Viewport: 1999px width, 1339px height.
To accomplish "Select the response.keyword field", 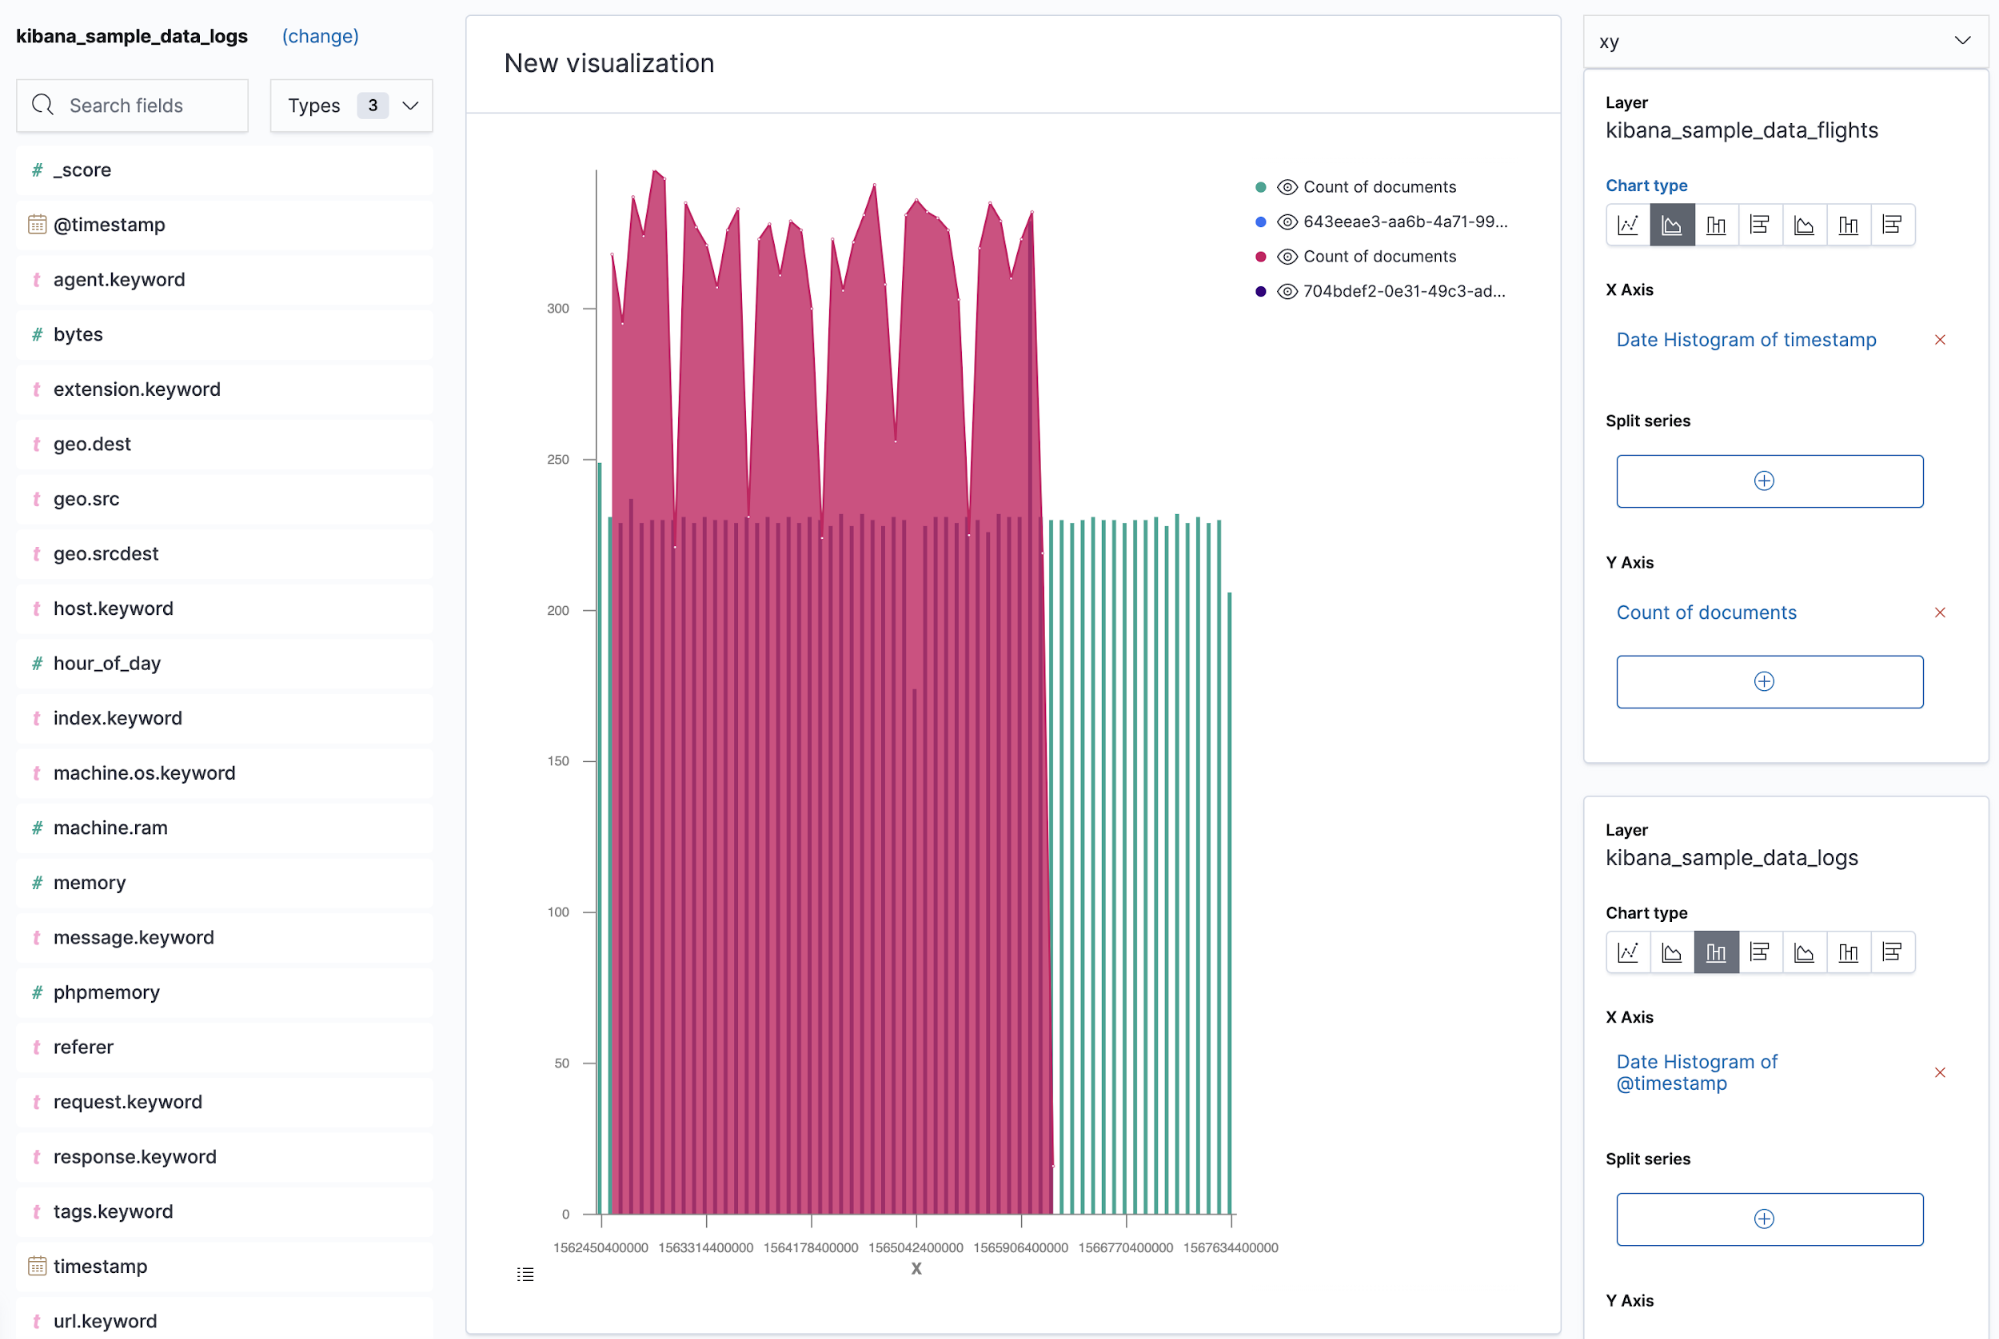I will 225,1157.
